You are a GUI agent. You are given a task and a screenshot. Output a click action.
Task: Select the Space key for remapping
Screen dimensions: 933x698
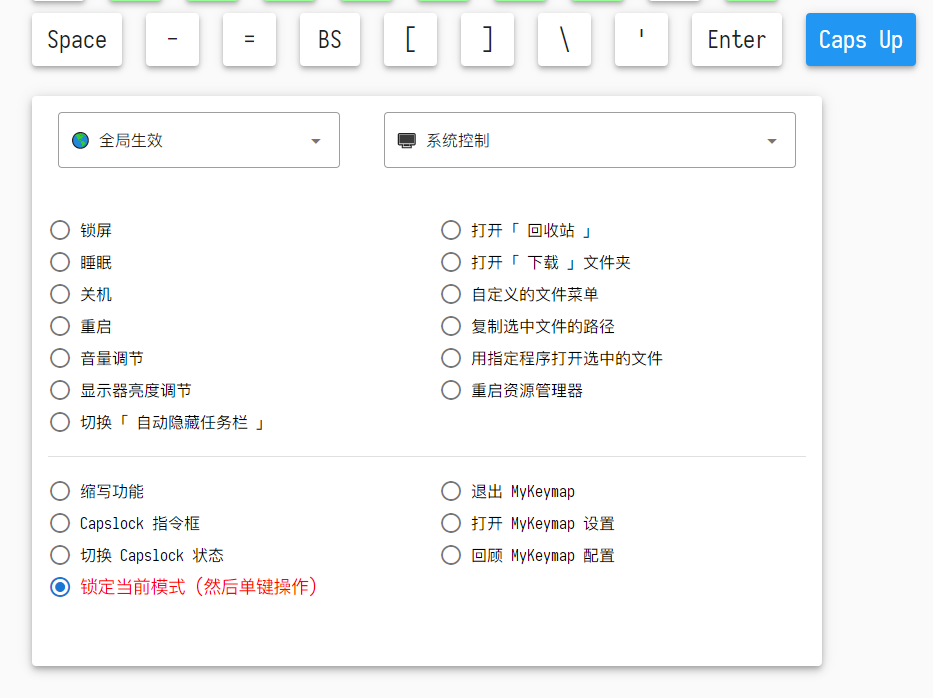coord(76,40)
